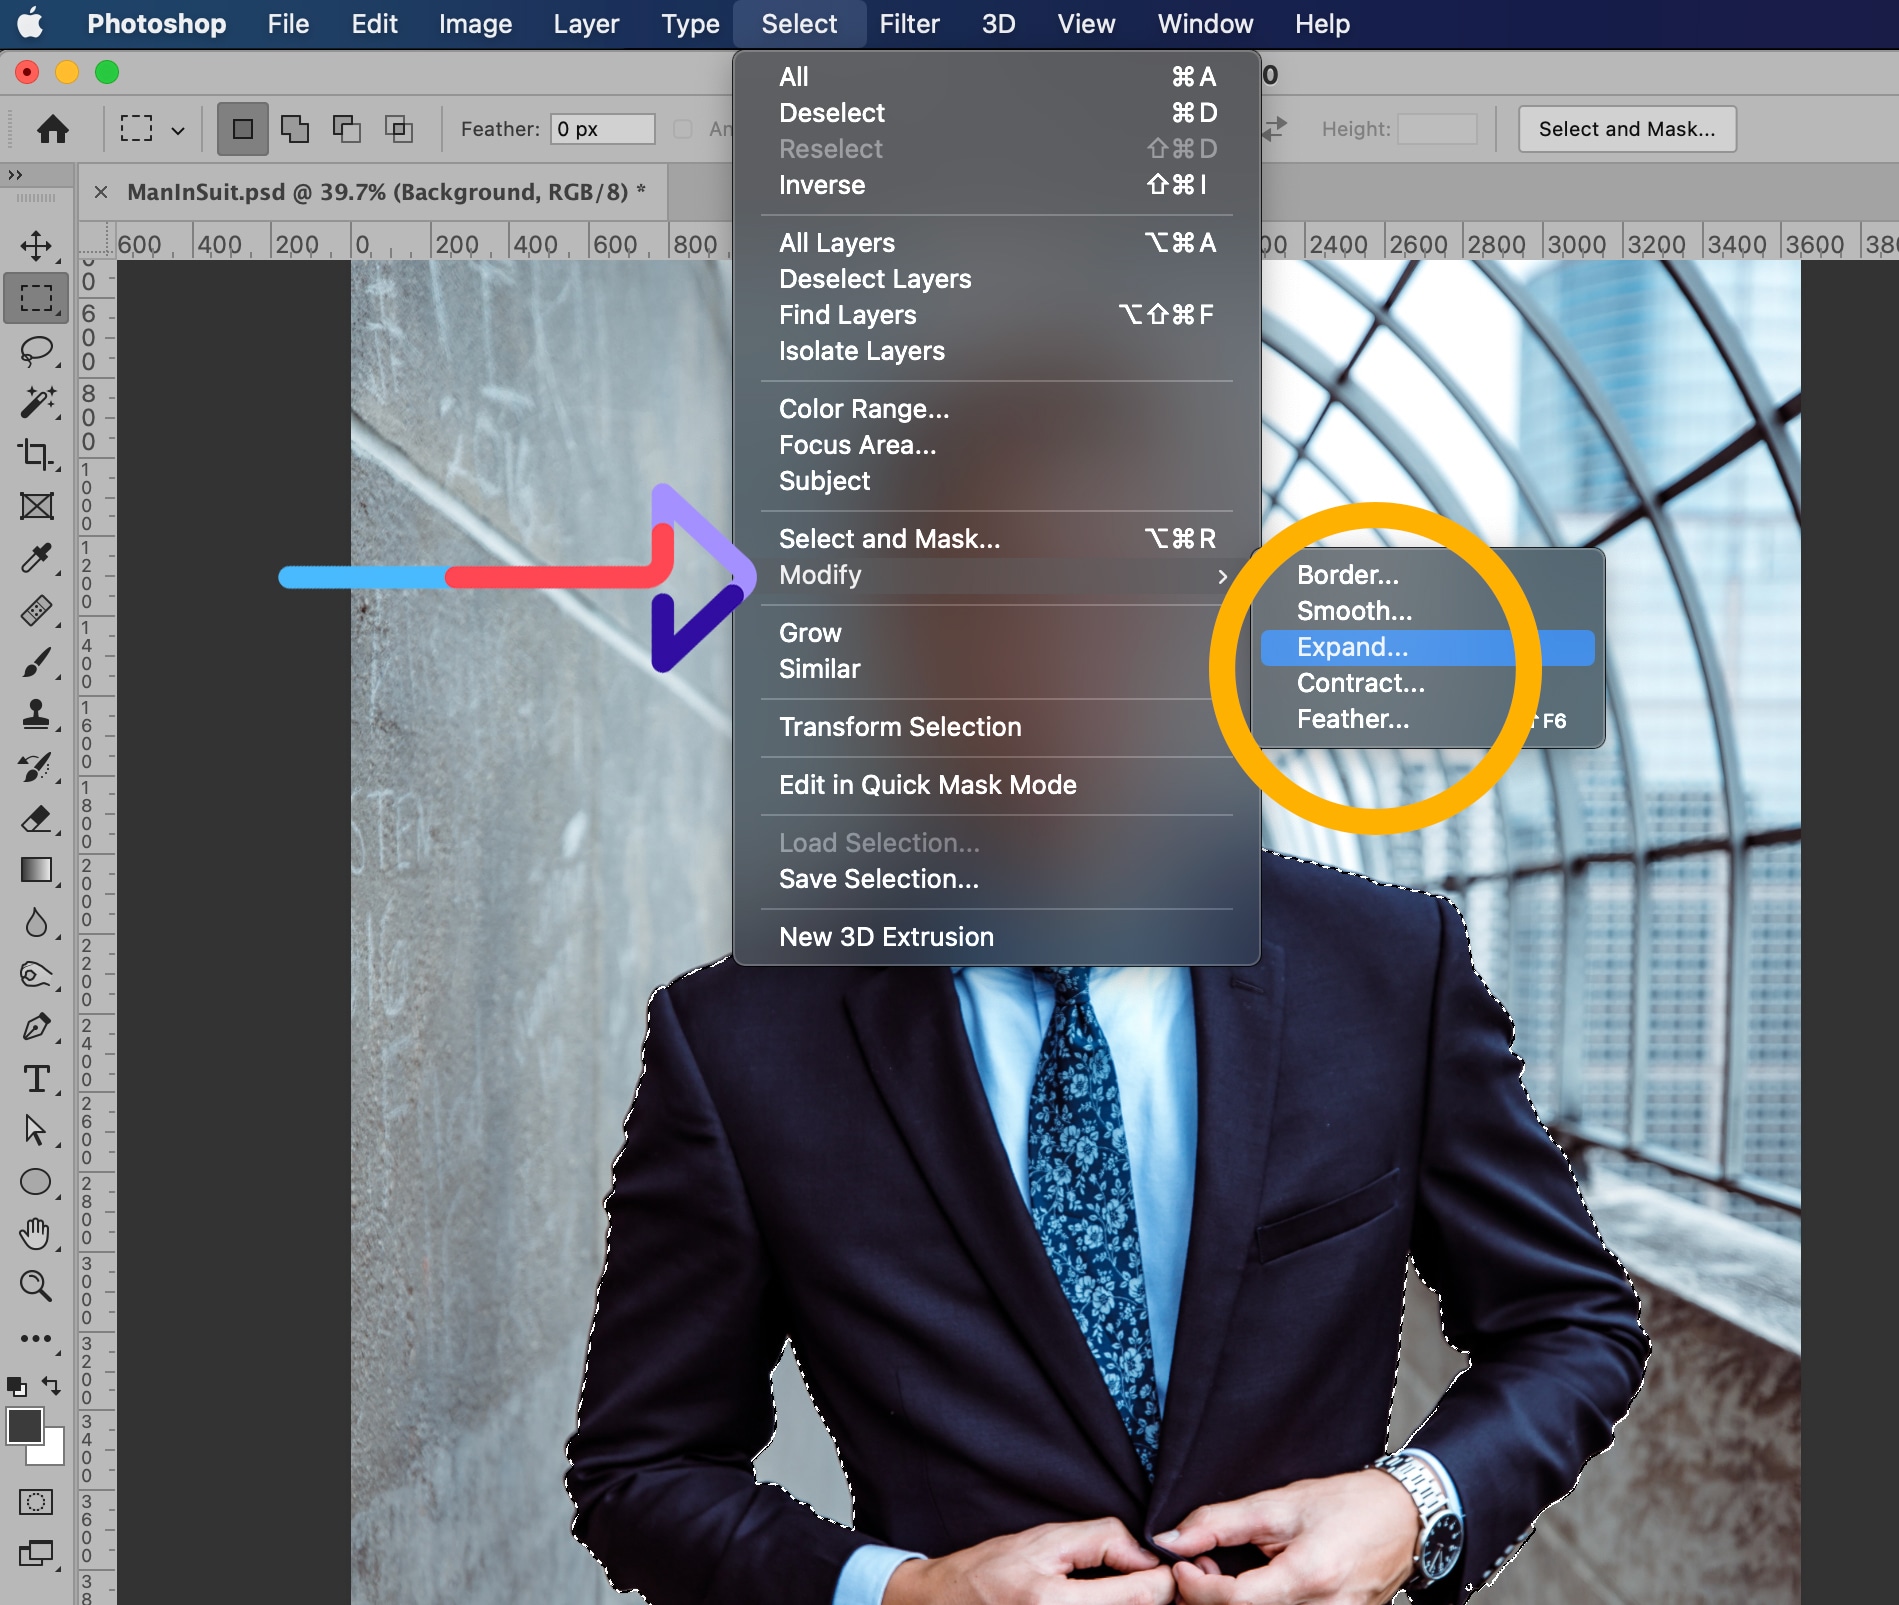Choose the Eyedropper tool
This screenshot has height=1605, width=1899.
[x=36, y=558]
